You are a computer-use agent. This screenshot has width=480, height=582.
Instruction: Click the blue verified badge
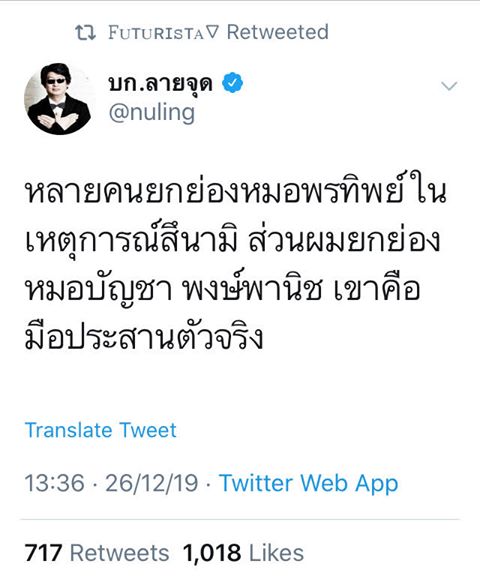point(232,83)
